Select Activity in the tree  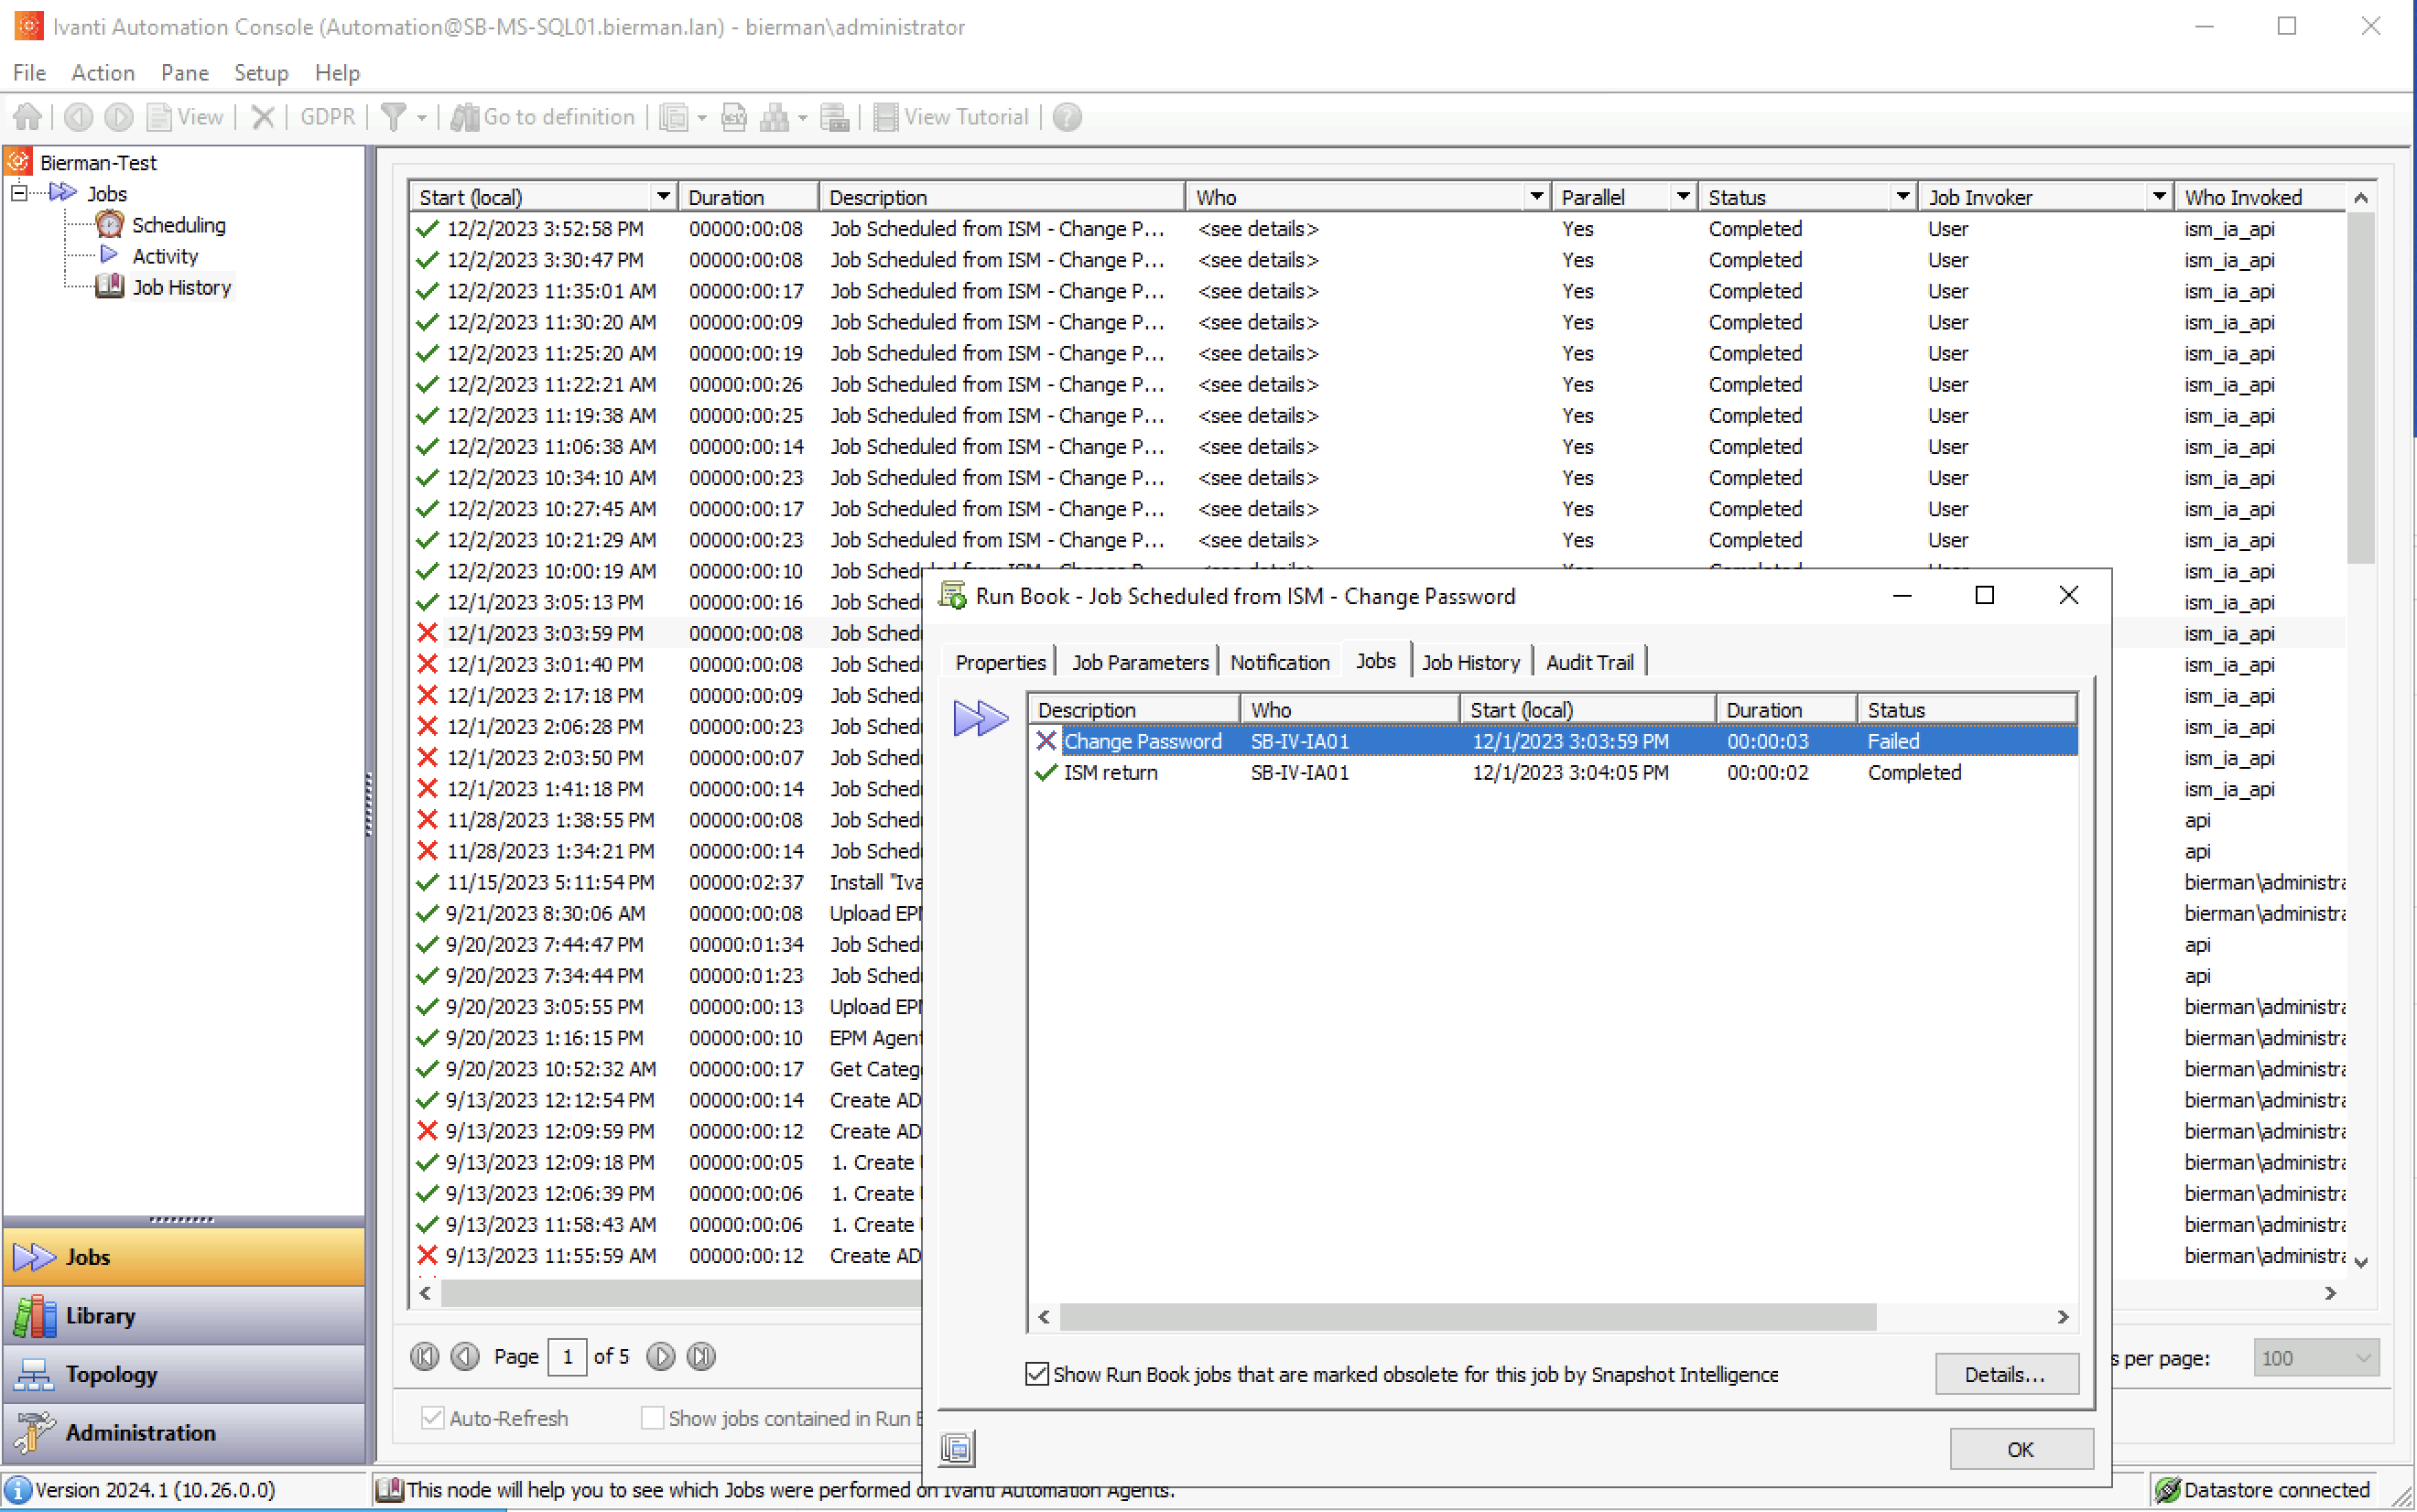[x=165, y=256]
